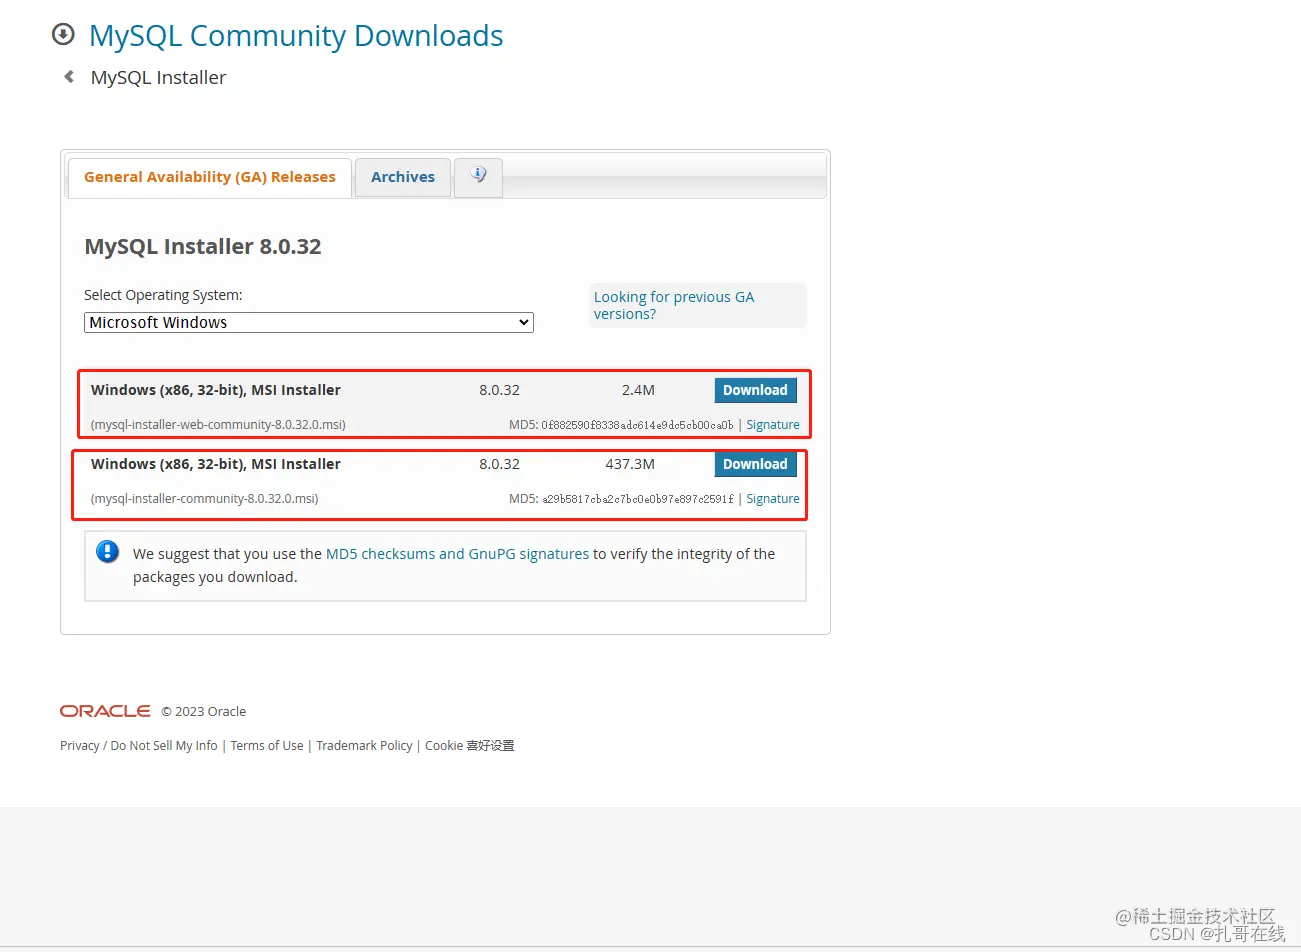
Task: Download the 437.3M community installer
Action: [756, 464]
